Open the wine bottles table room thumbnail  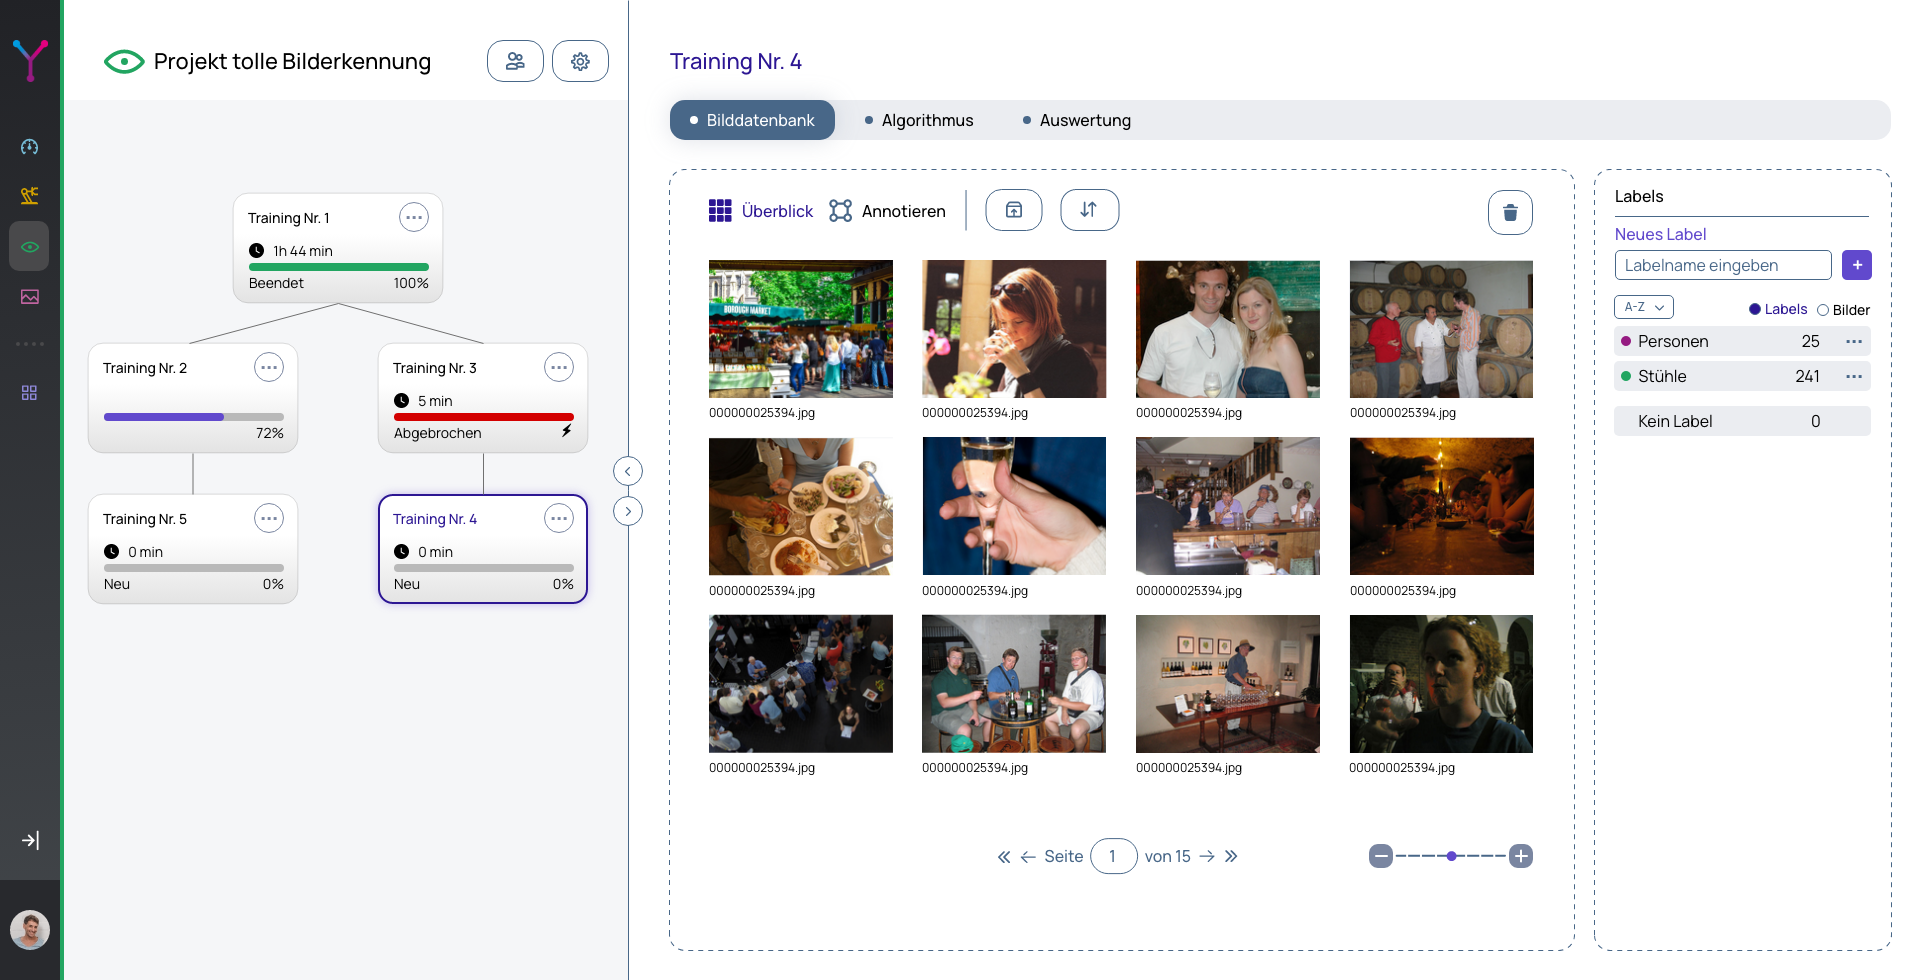pyautogui.click(x=1228, y=684)
